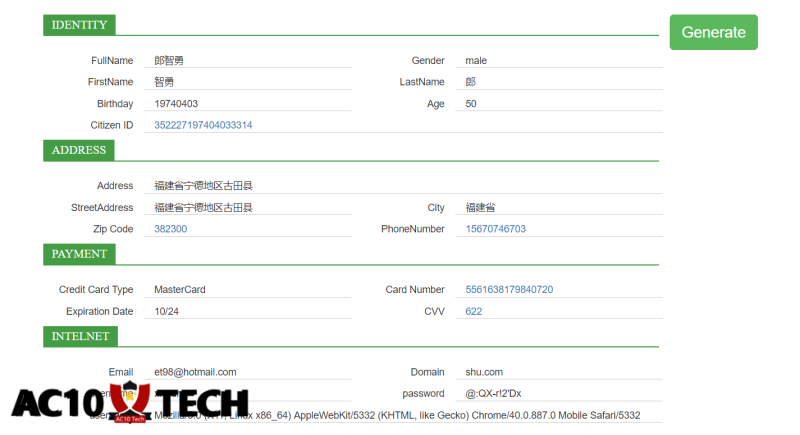Click the FullName field
This screenshot has width=800, height=435.
point(250,60)
